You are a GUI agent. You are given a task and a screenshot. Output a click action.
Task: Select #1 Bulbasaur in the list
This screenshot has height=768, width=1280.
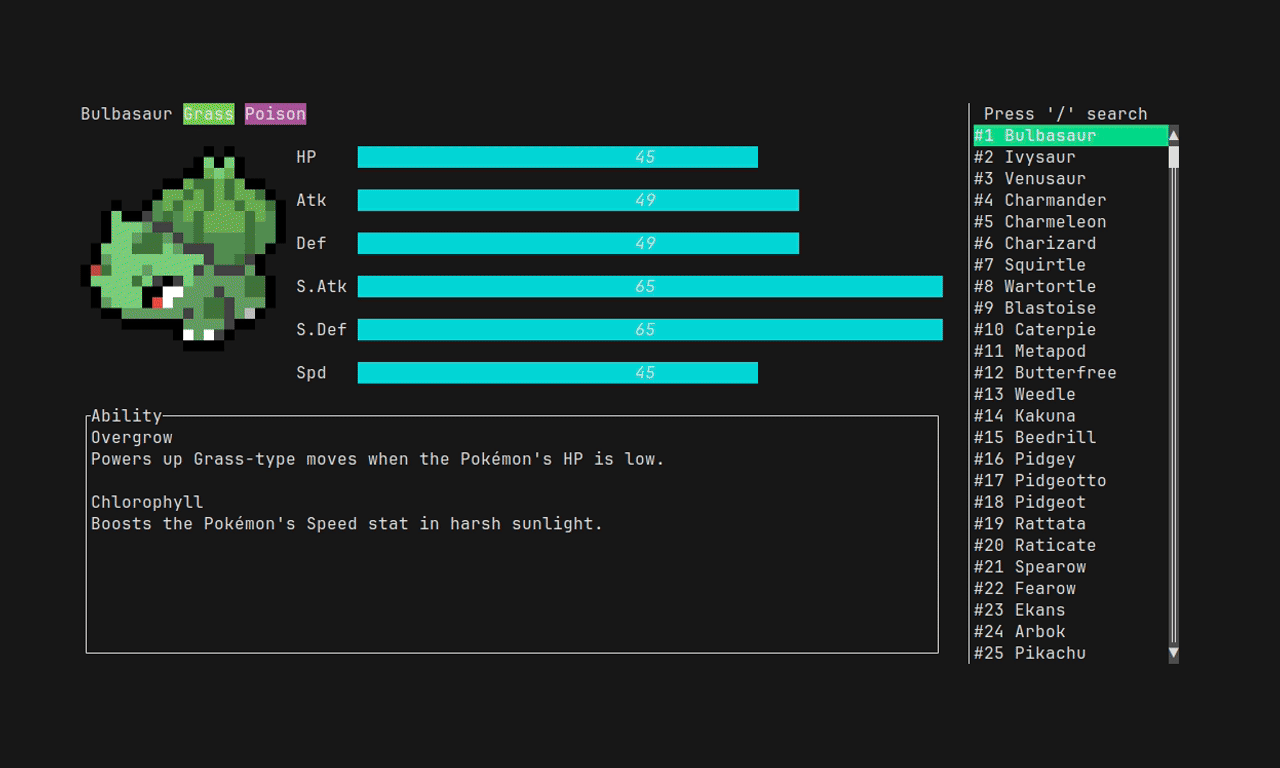tap(1071, 136)
